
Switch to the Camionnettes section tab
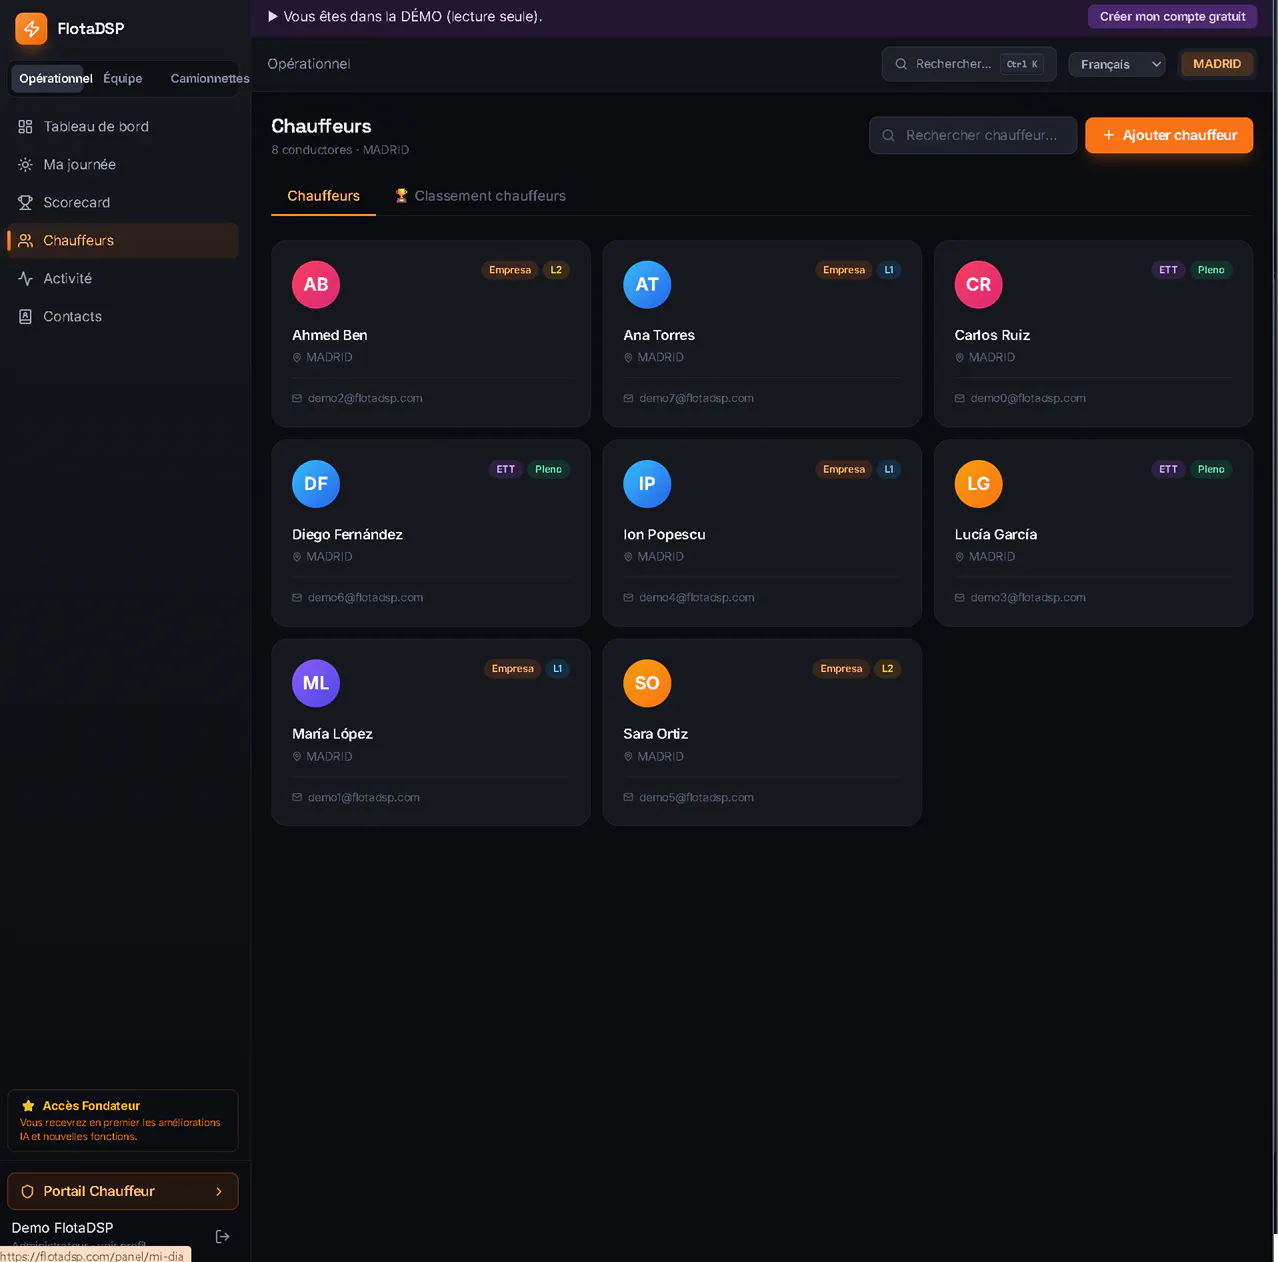[210, 79]
